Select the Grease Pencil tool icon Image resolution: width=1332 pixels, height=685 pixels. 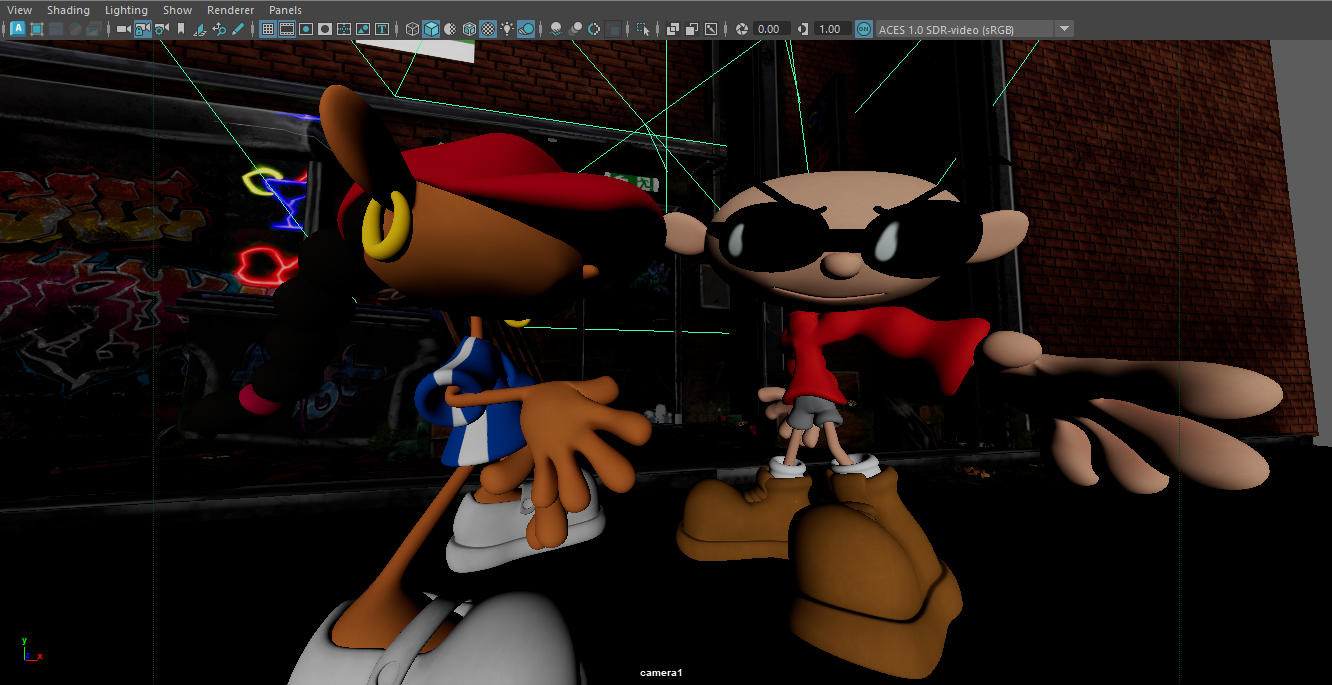238,29
